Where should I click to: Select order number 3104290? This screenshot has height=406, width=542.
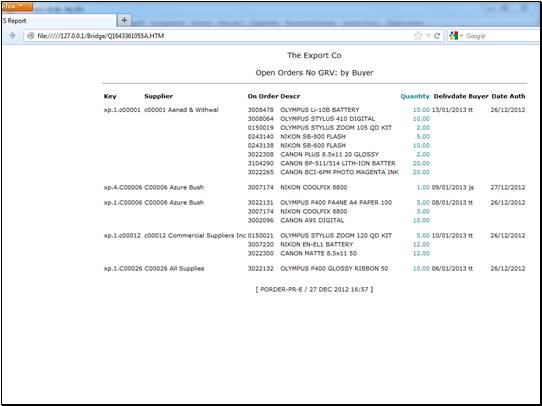260,163
